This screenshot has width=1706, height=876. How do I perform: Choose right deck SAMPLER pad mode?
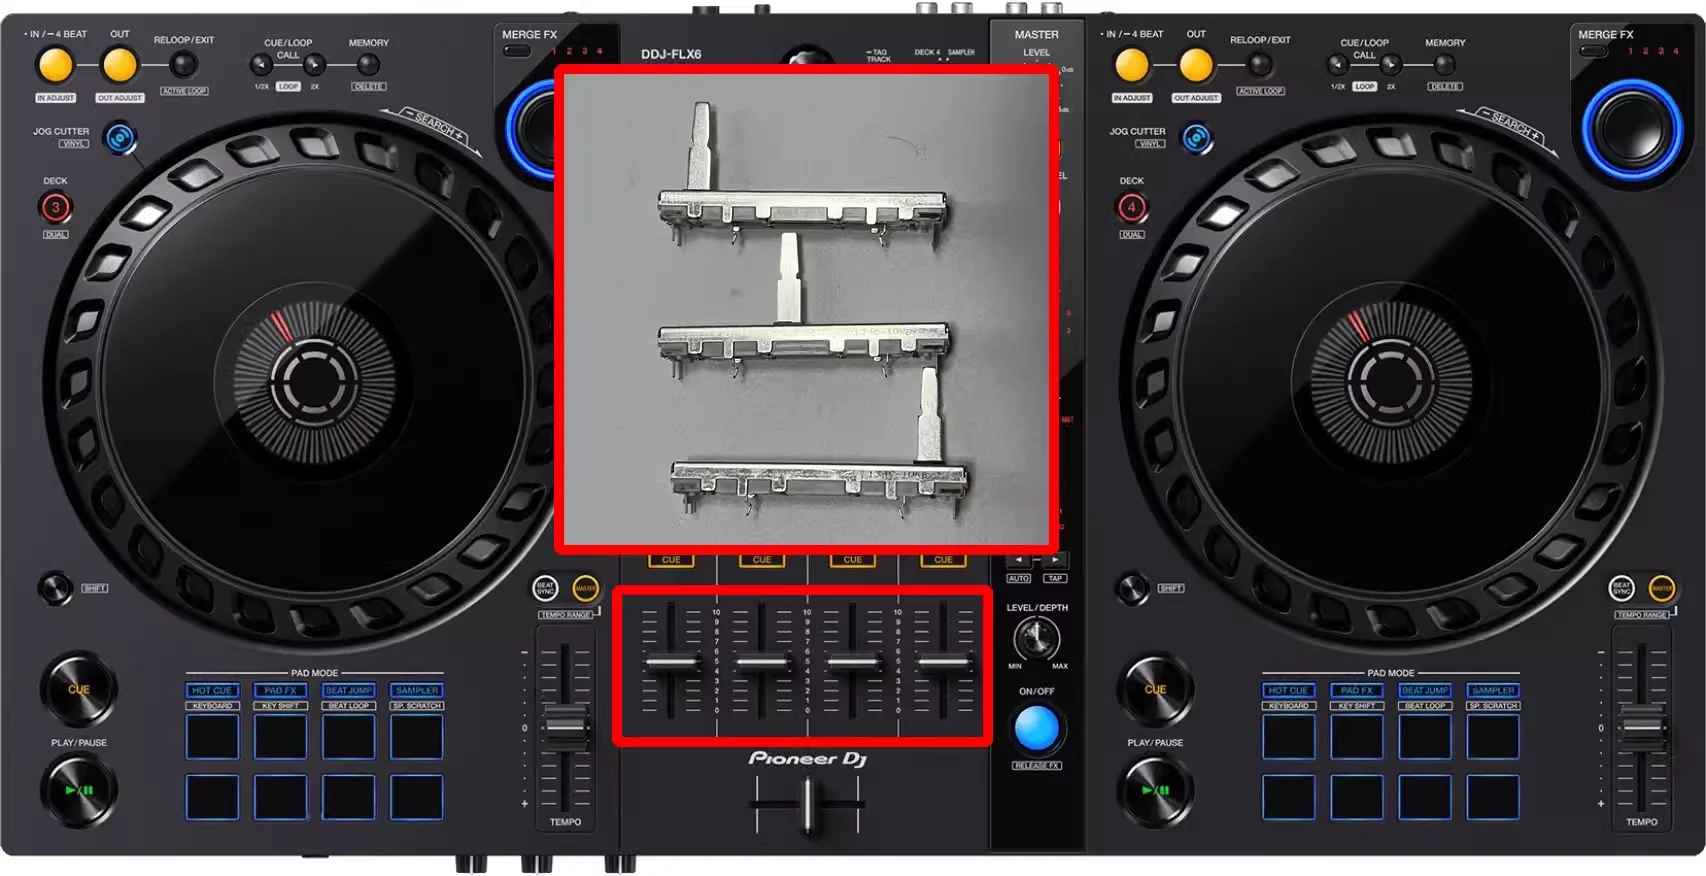pos(1493,690)
